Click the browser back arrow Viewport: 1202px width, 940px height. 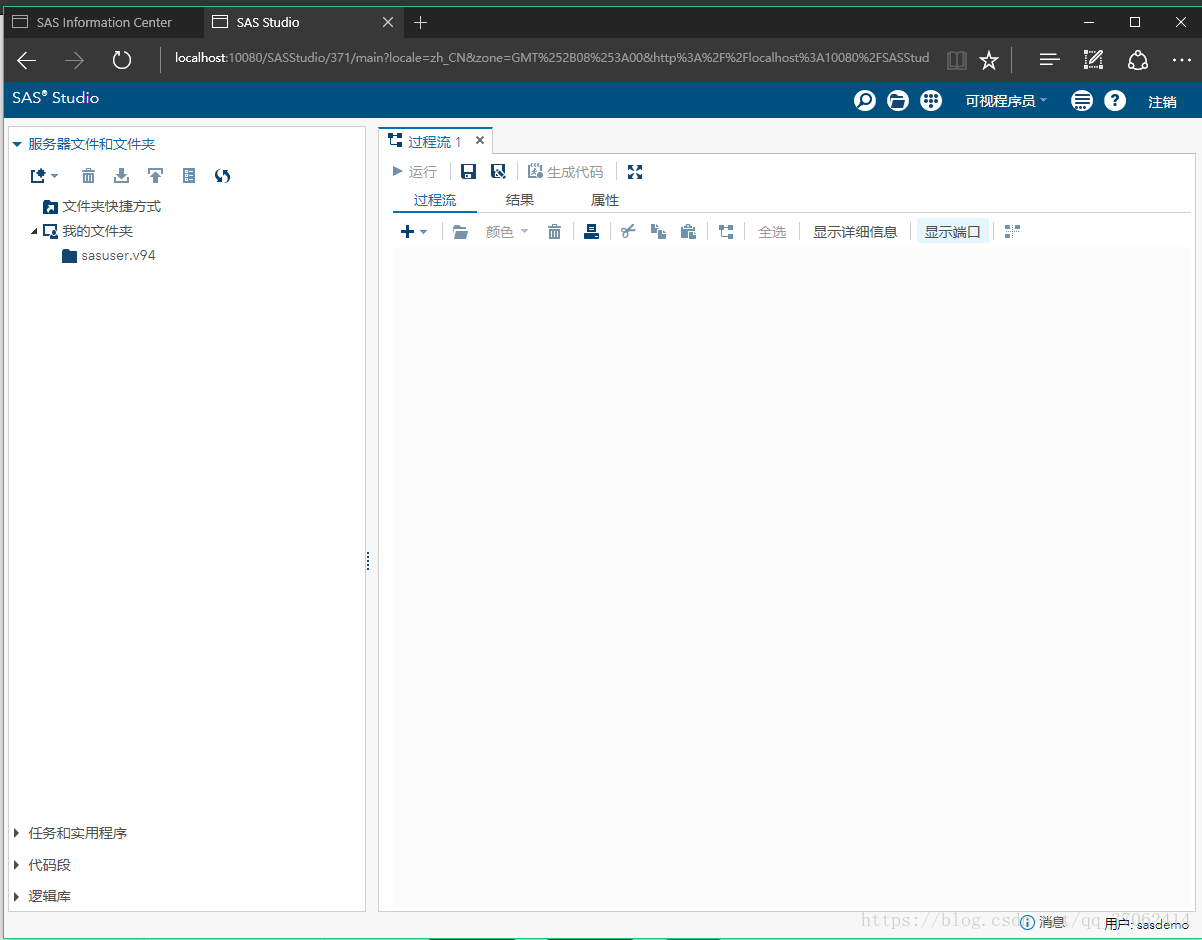point(27,60)
